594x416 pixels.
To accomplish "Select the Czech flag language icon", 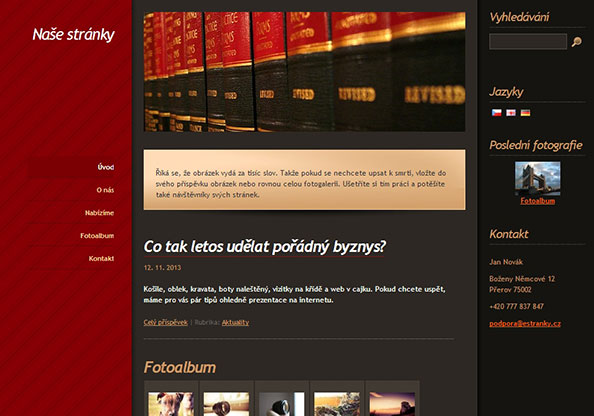I will 496,113.
